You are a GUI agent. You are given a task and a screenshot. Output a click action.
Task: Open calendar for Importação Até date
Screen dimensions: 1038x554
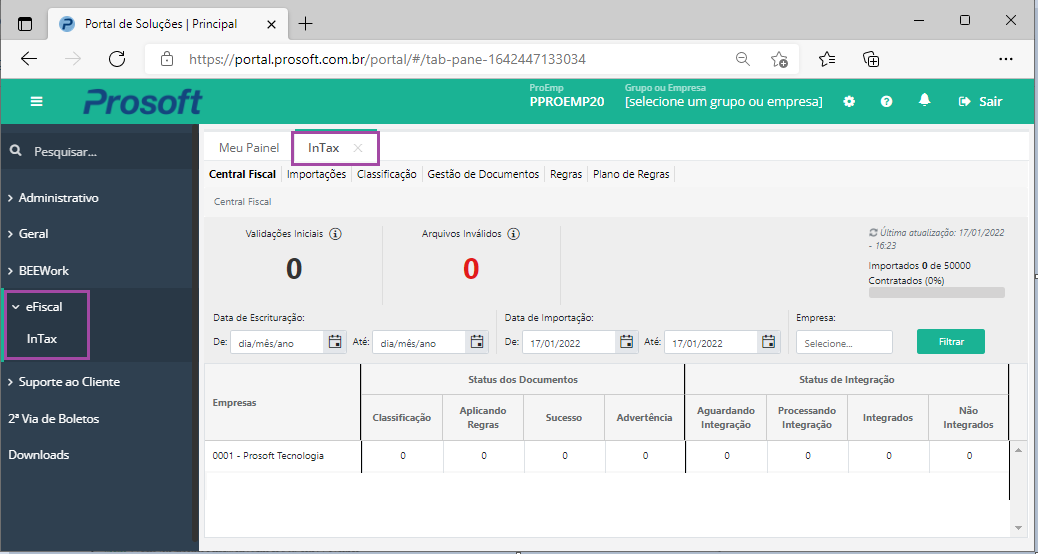pos(768,342)
